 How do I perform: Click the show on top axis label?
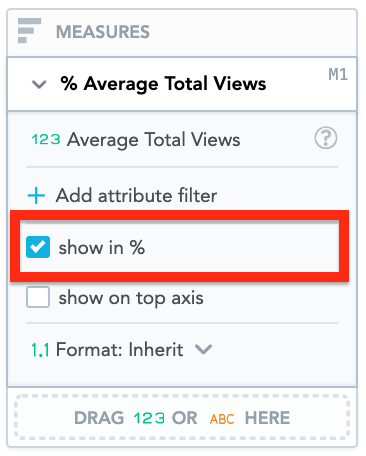(x=131, y=298)
